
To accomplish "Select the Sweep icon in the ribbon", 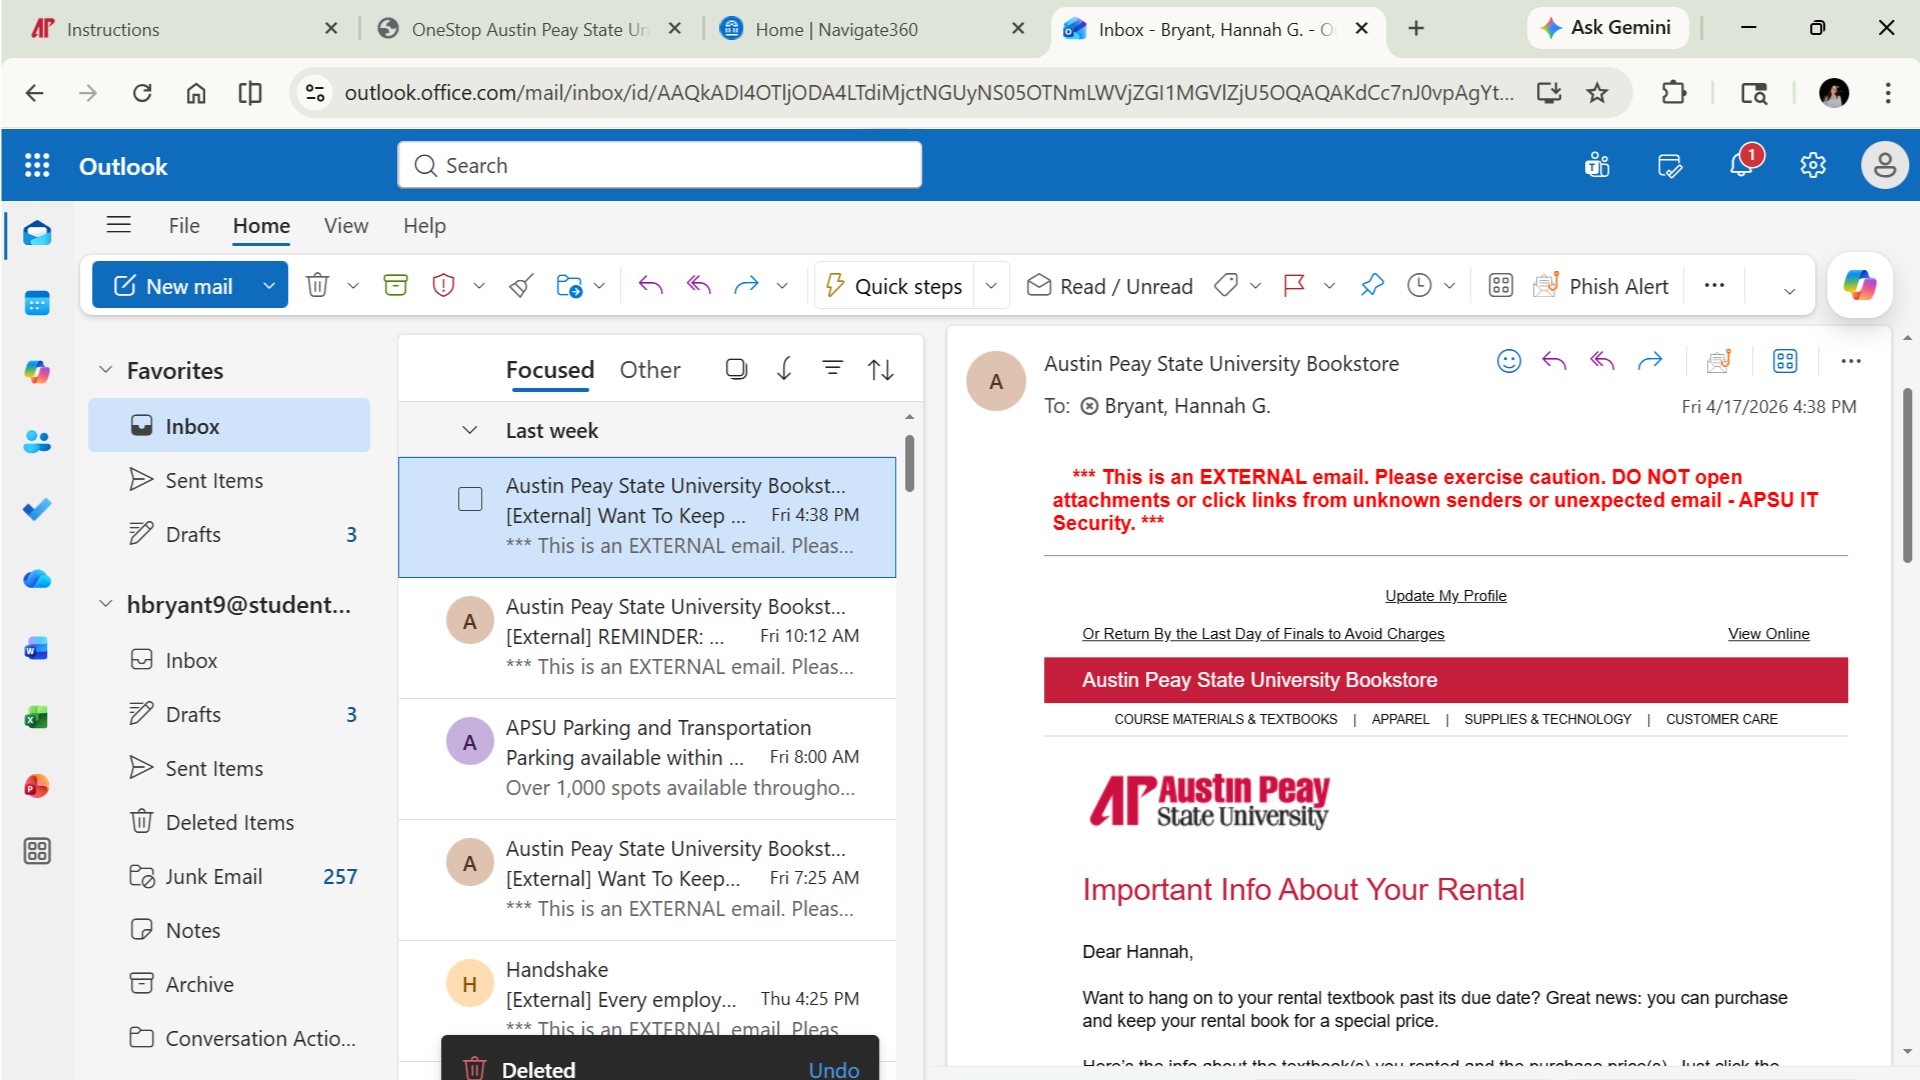I will pyautogui.click(x=520, y=285).
